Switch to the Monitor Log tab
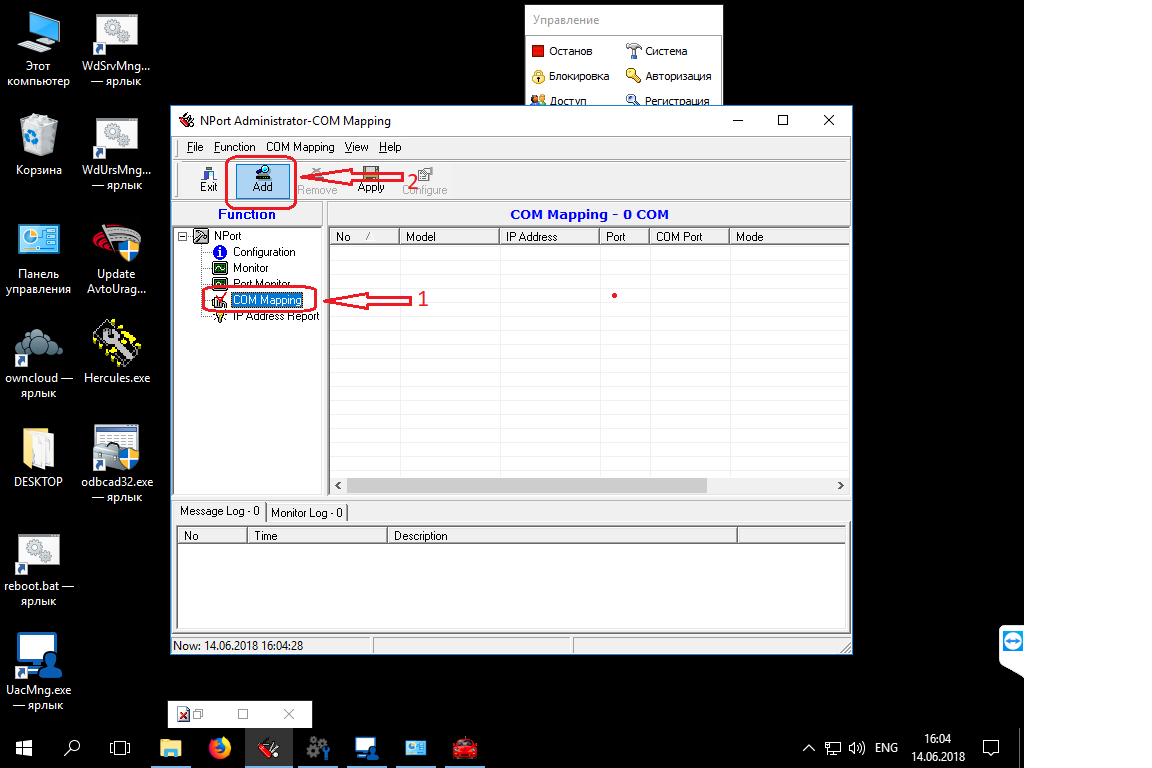Screen dimensions: 1152x768 click(x=307, y=513)
